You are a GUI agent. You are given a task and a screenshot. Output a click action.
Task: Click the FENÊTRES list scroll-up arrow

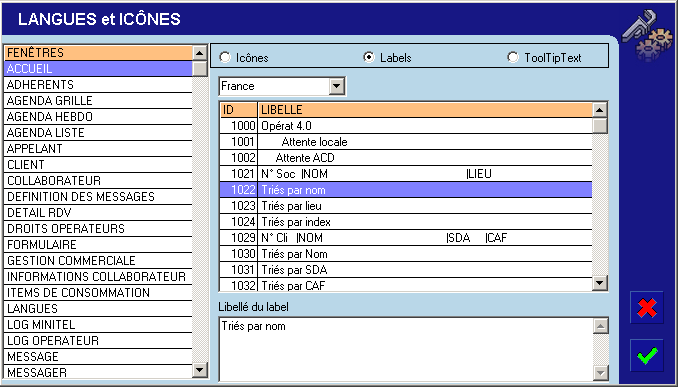[199, 53]
